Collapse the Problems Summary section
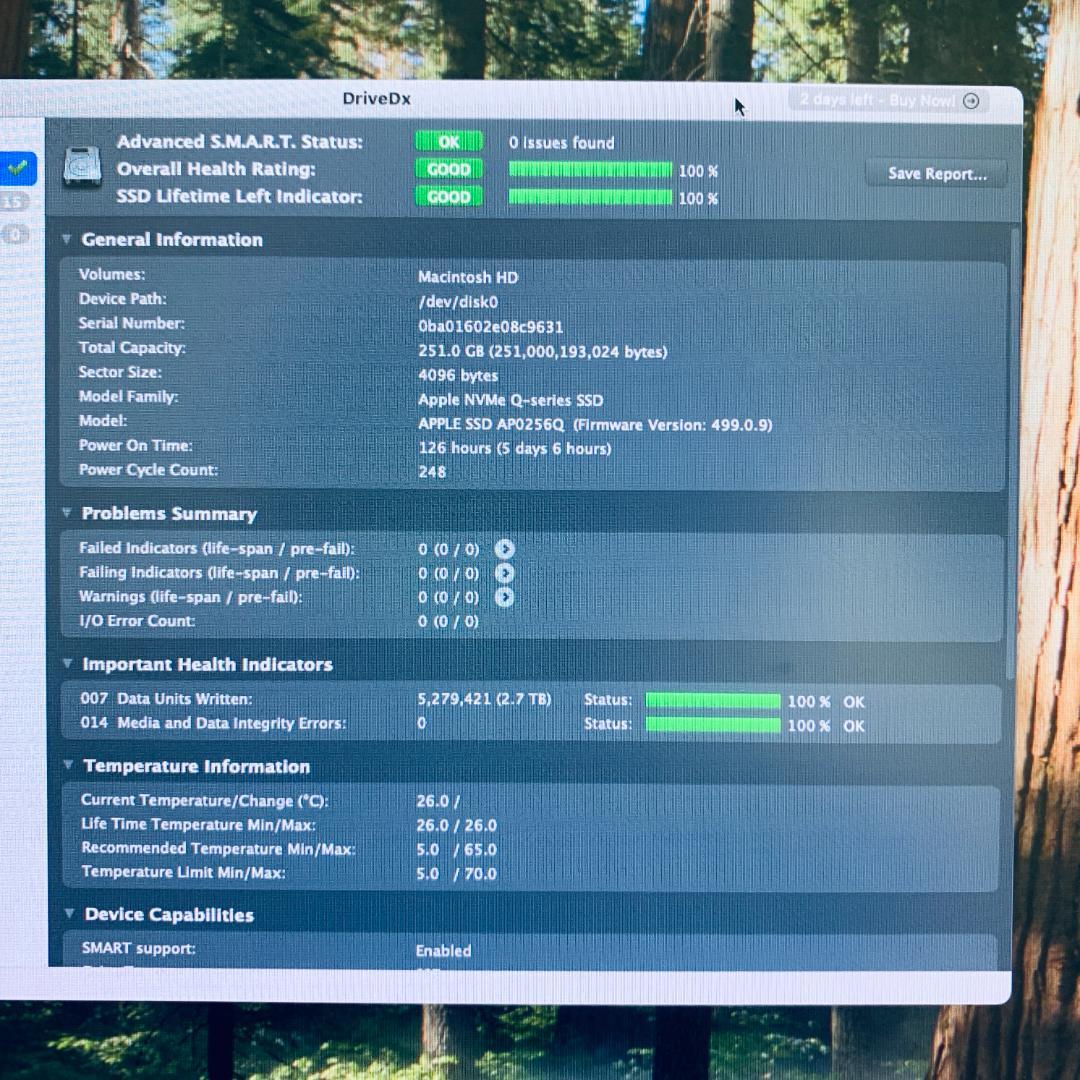Screen dimensions: 1080x1080 coord(67,513)
